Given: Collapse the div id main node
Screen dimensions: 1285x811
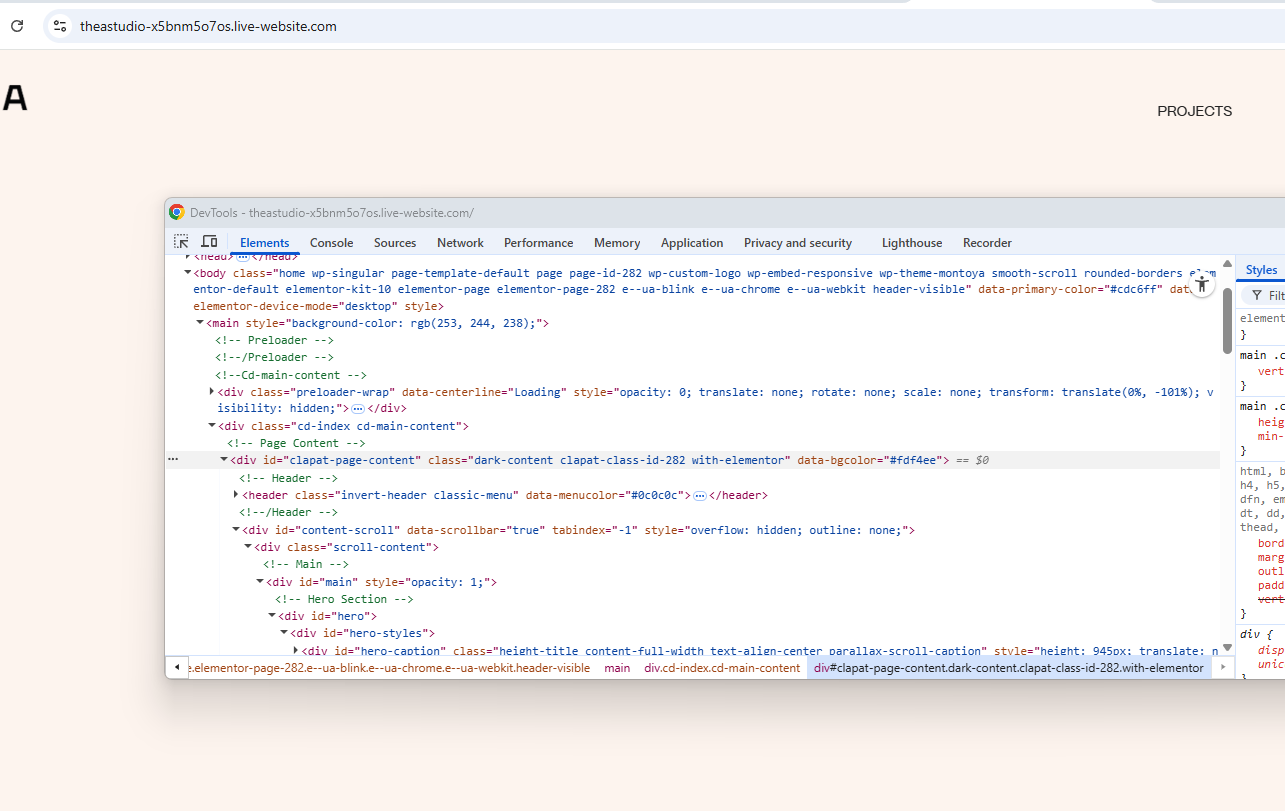Looking at the screenshot, I should [260, 582].
